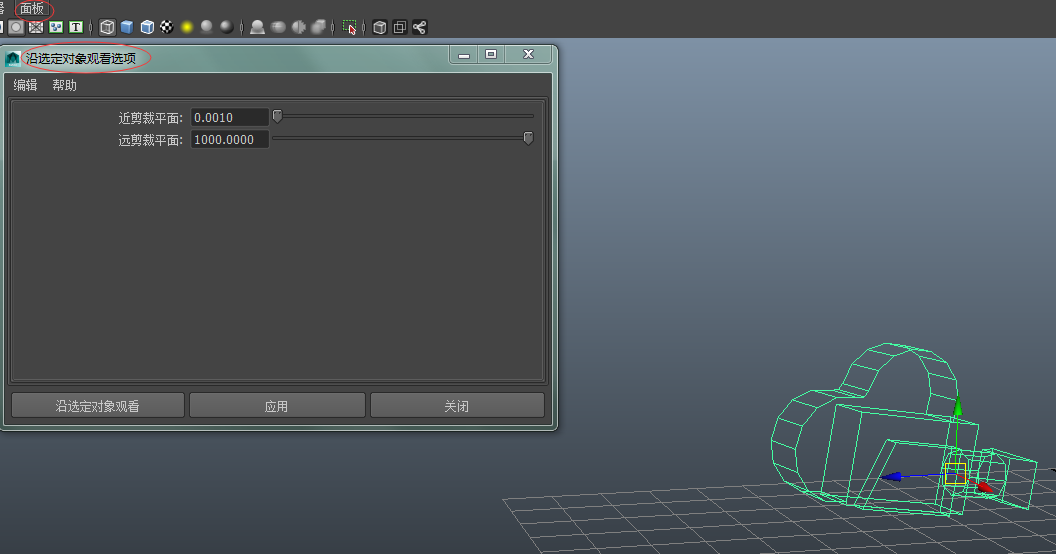Viewport: 1056px width, 554px height.
Task: Click the 沿选定对象观看 button
Action: point(98,406)
